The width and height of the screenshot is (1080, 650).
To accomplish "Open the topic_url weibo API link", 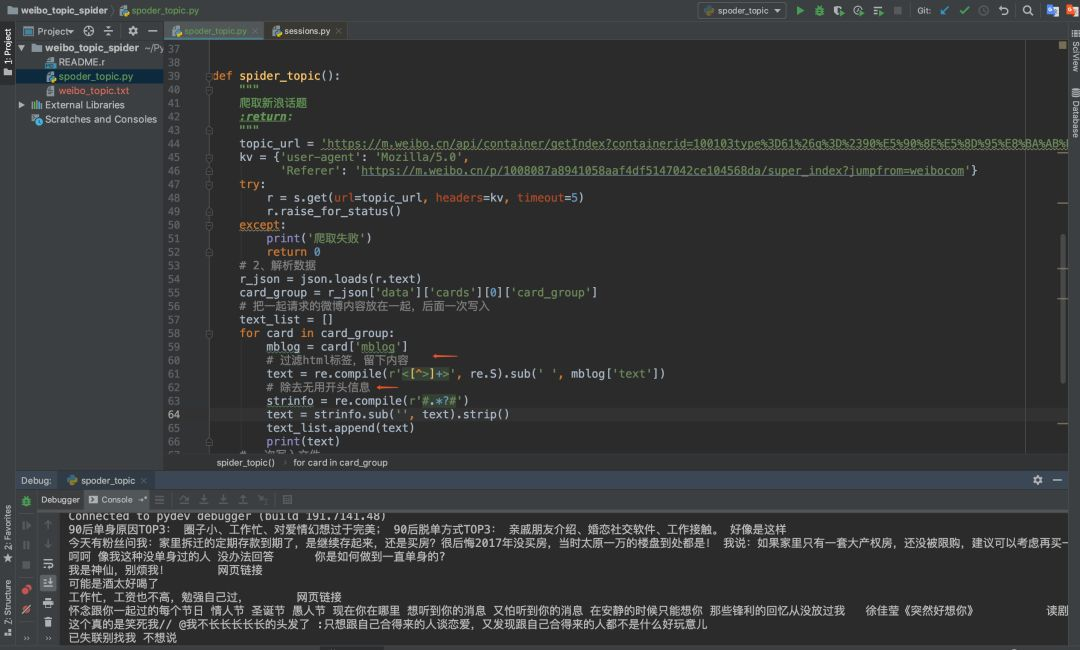I will click(695, 143).
